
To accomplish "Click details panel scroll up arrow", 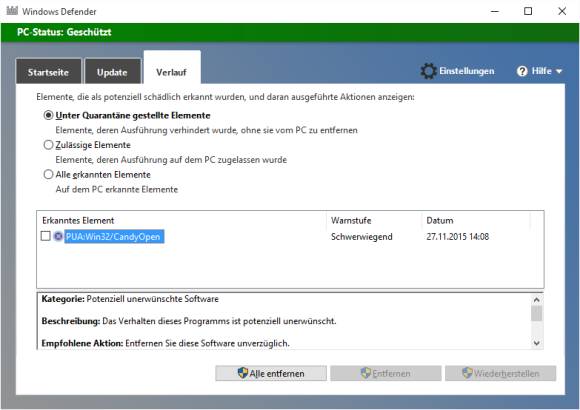I will click(x=536, y=299).
